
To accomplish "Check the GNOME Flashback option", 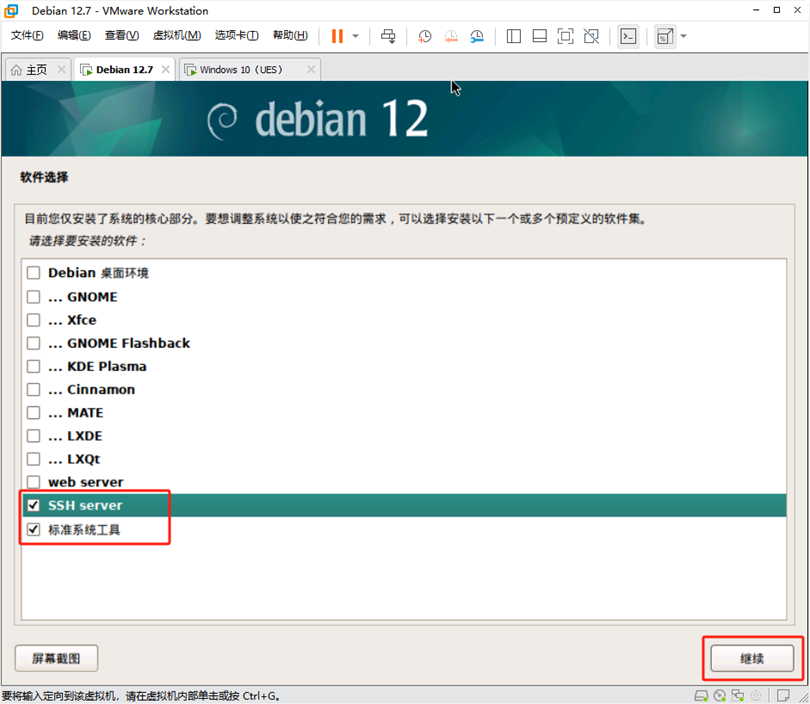I will click(x=34, y=343).
